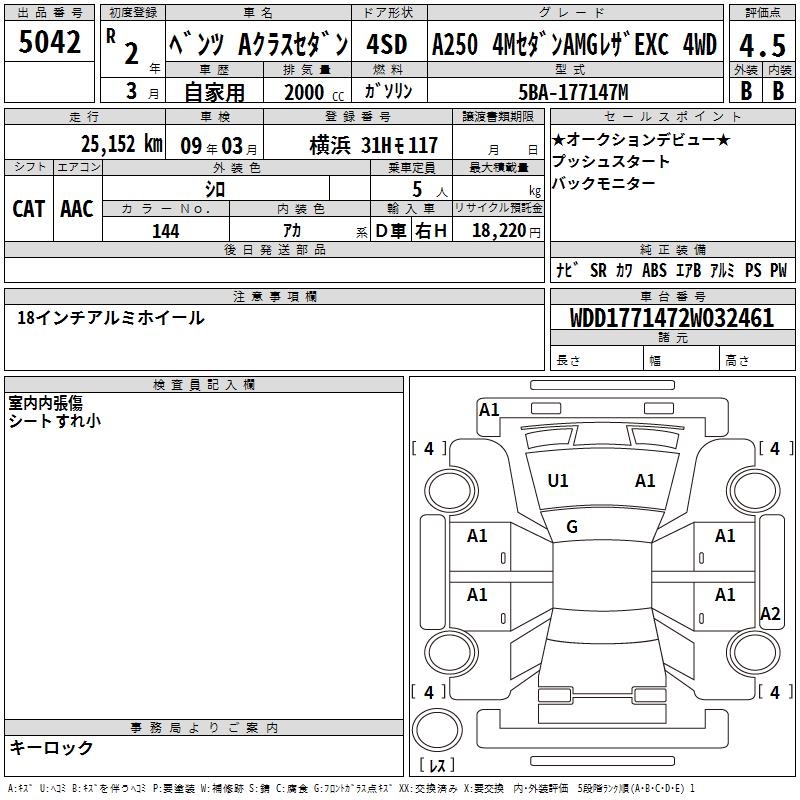This screenshot has height=800, width=800.
Task: Select the 4.5 evaluation score
Action: tap(762, 45)
